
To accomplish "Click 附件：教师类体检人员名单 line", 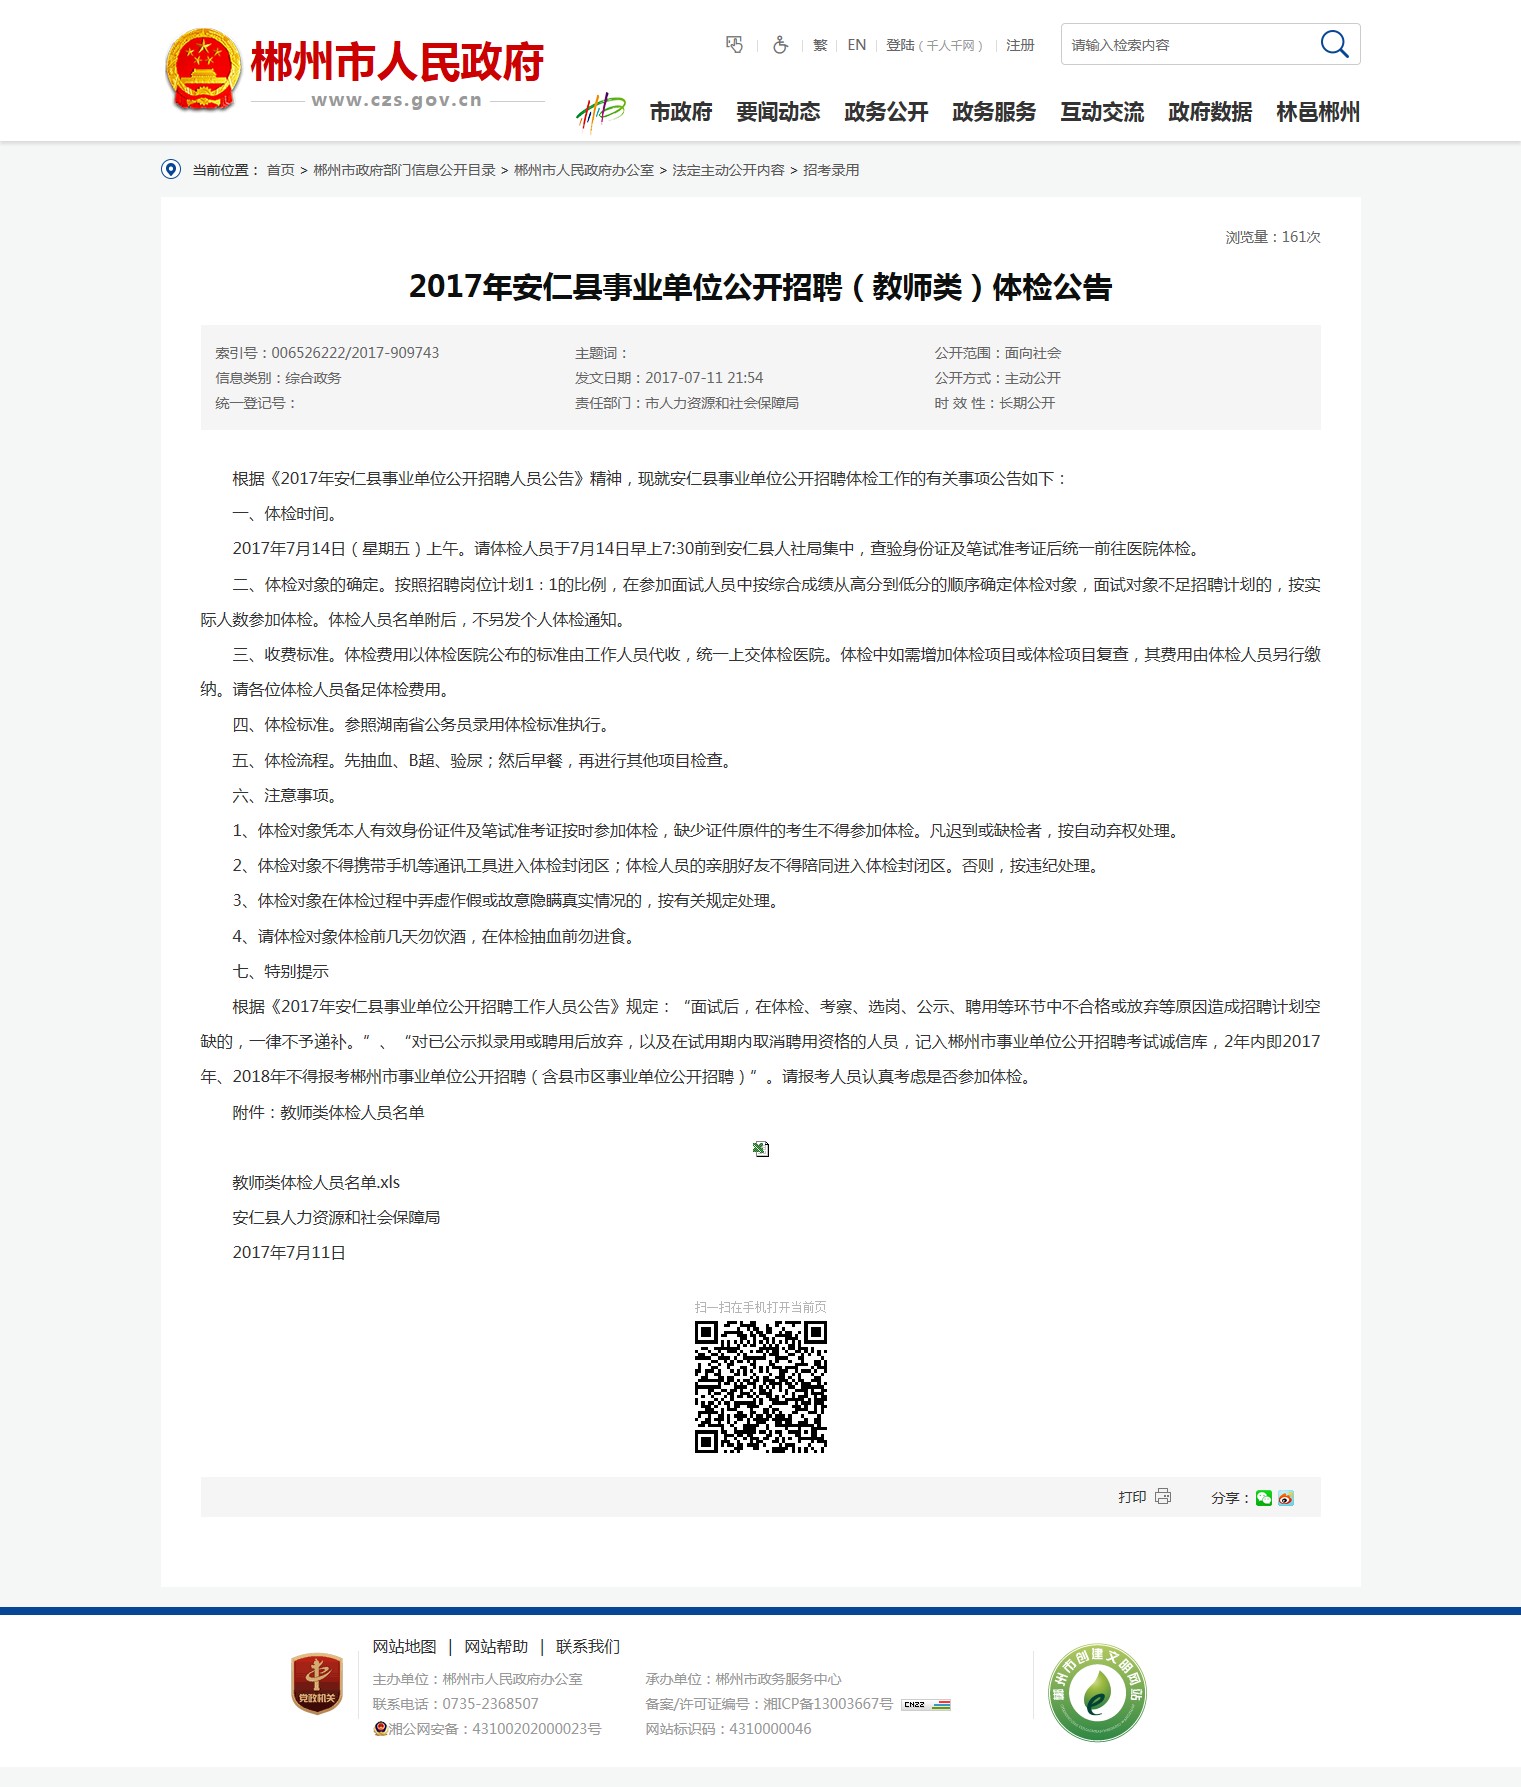I will coord(328,1112).
